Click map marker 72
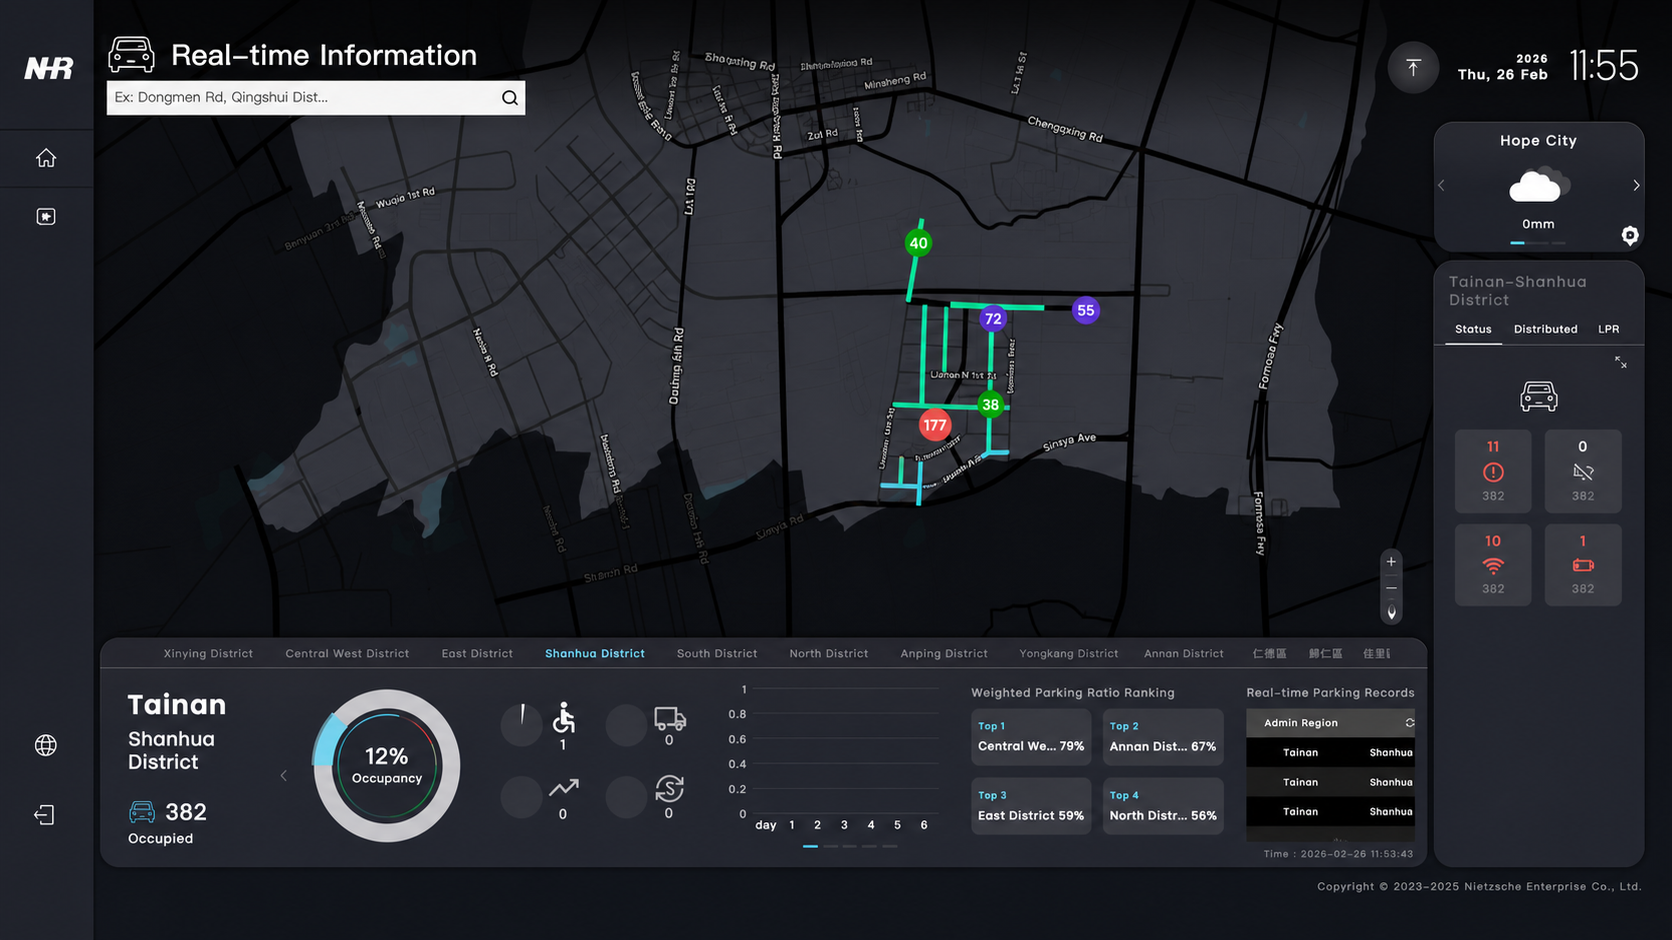 point(992,319)
